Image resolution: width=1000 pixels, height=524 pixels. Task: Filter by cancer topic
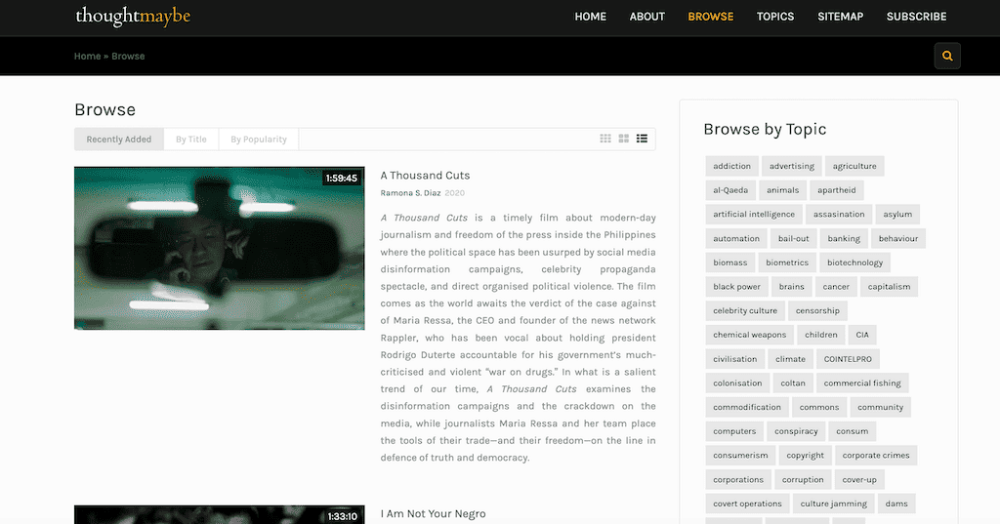click(835, 287)
